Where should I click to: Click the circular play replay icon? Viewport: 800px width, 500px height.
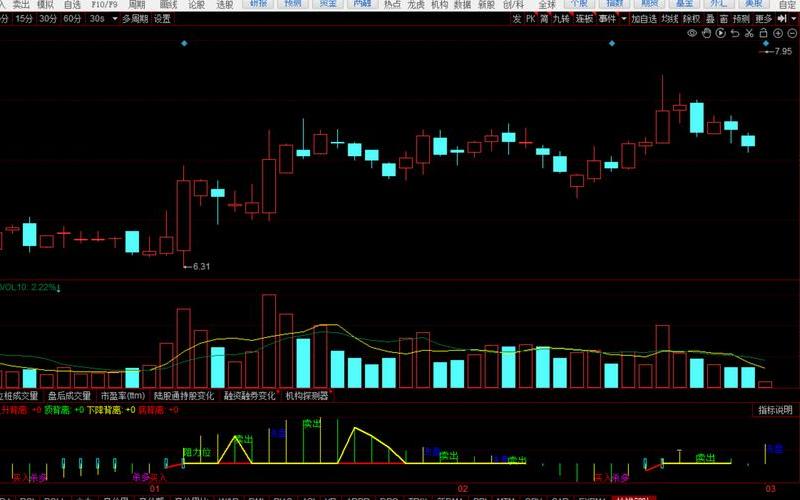(x=720, y=33)
